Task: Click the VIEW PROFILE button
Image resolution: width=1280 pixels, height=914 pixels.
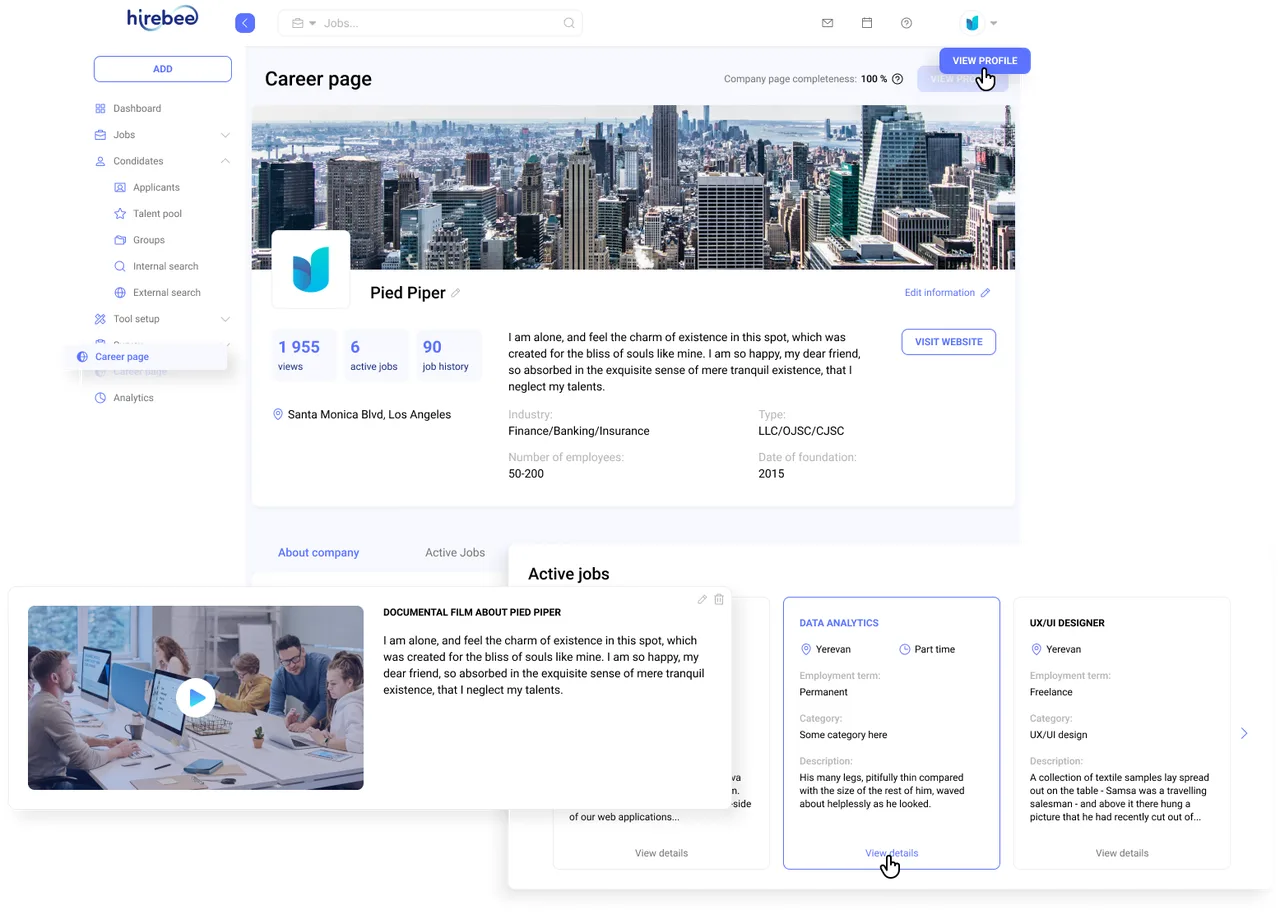Action: [985, 61]
